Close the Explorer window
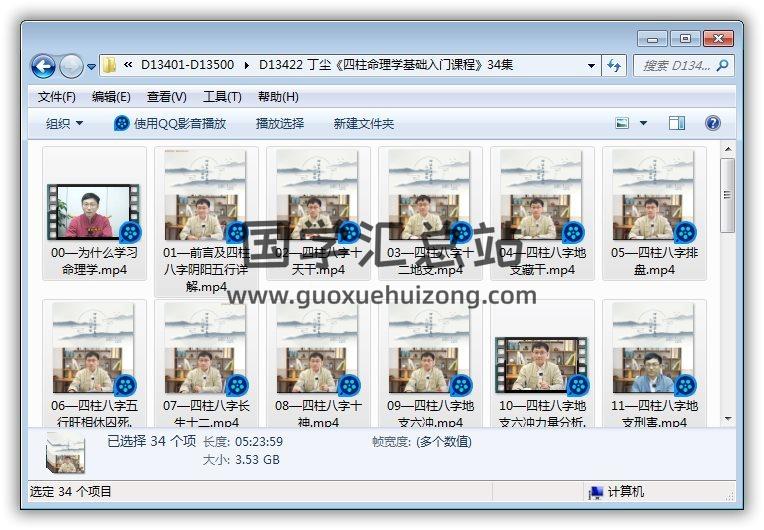This screenshot has height=530, width=764. [718, 38]
